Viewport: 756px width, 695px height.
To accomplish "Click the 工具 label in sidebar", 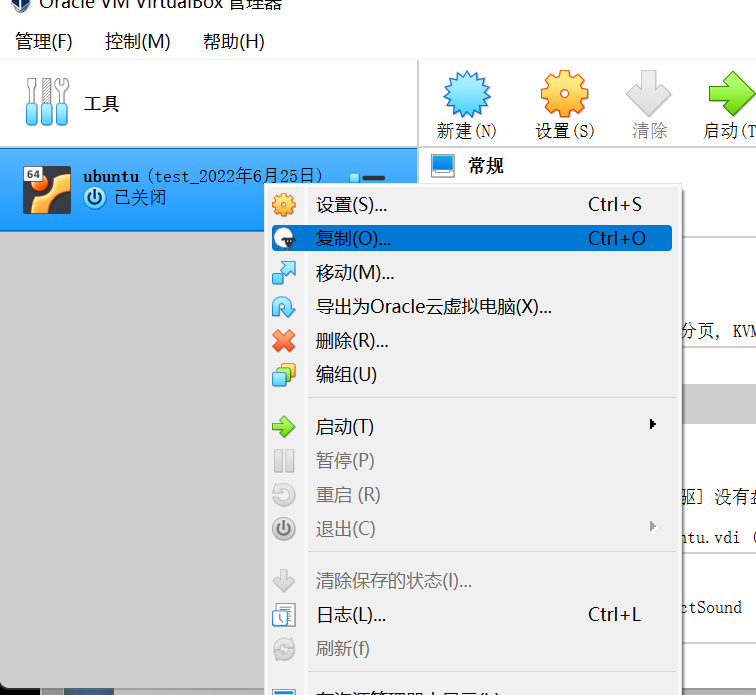I will (101, 104).
